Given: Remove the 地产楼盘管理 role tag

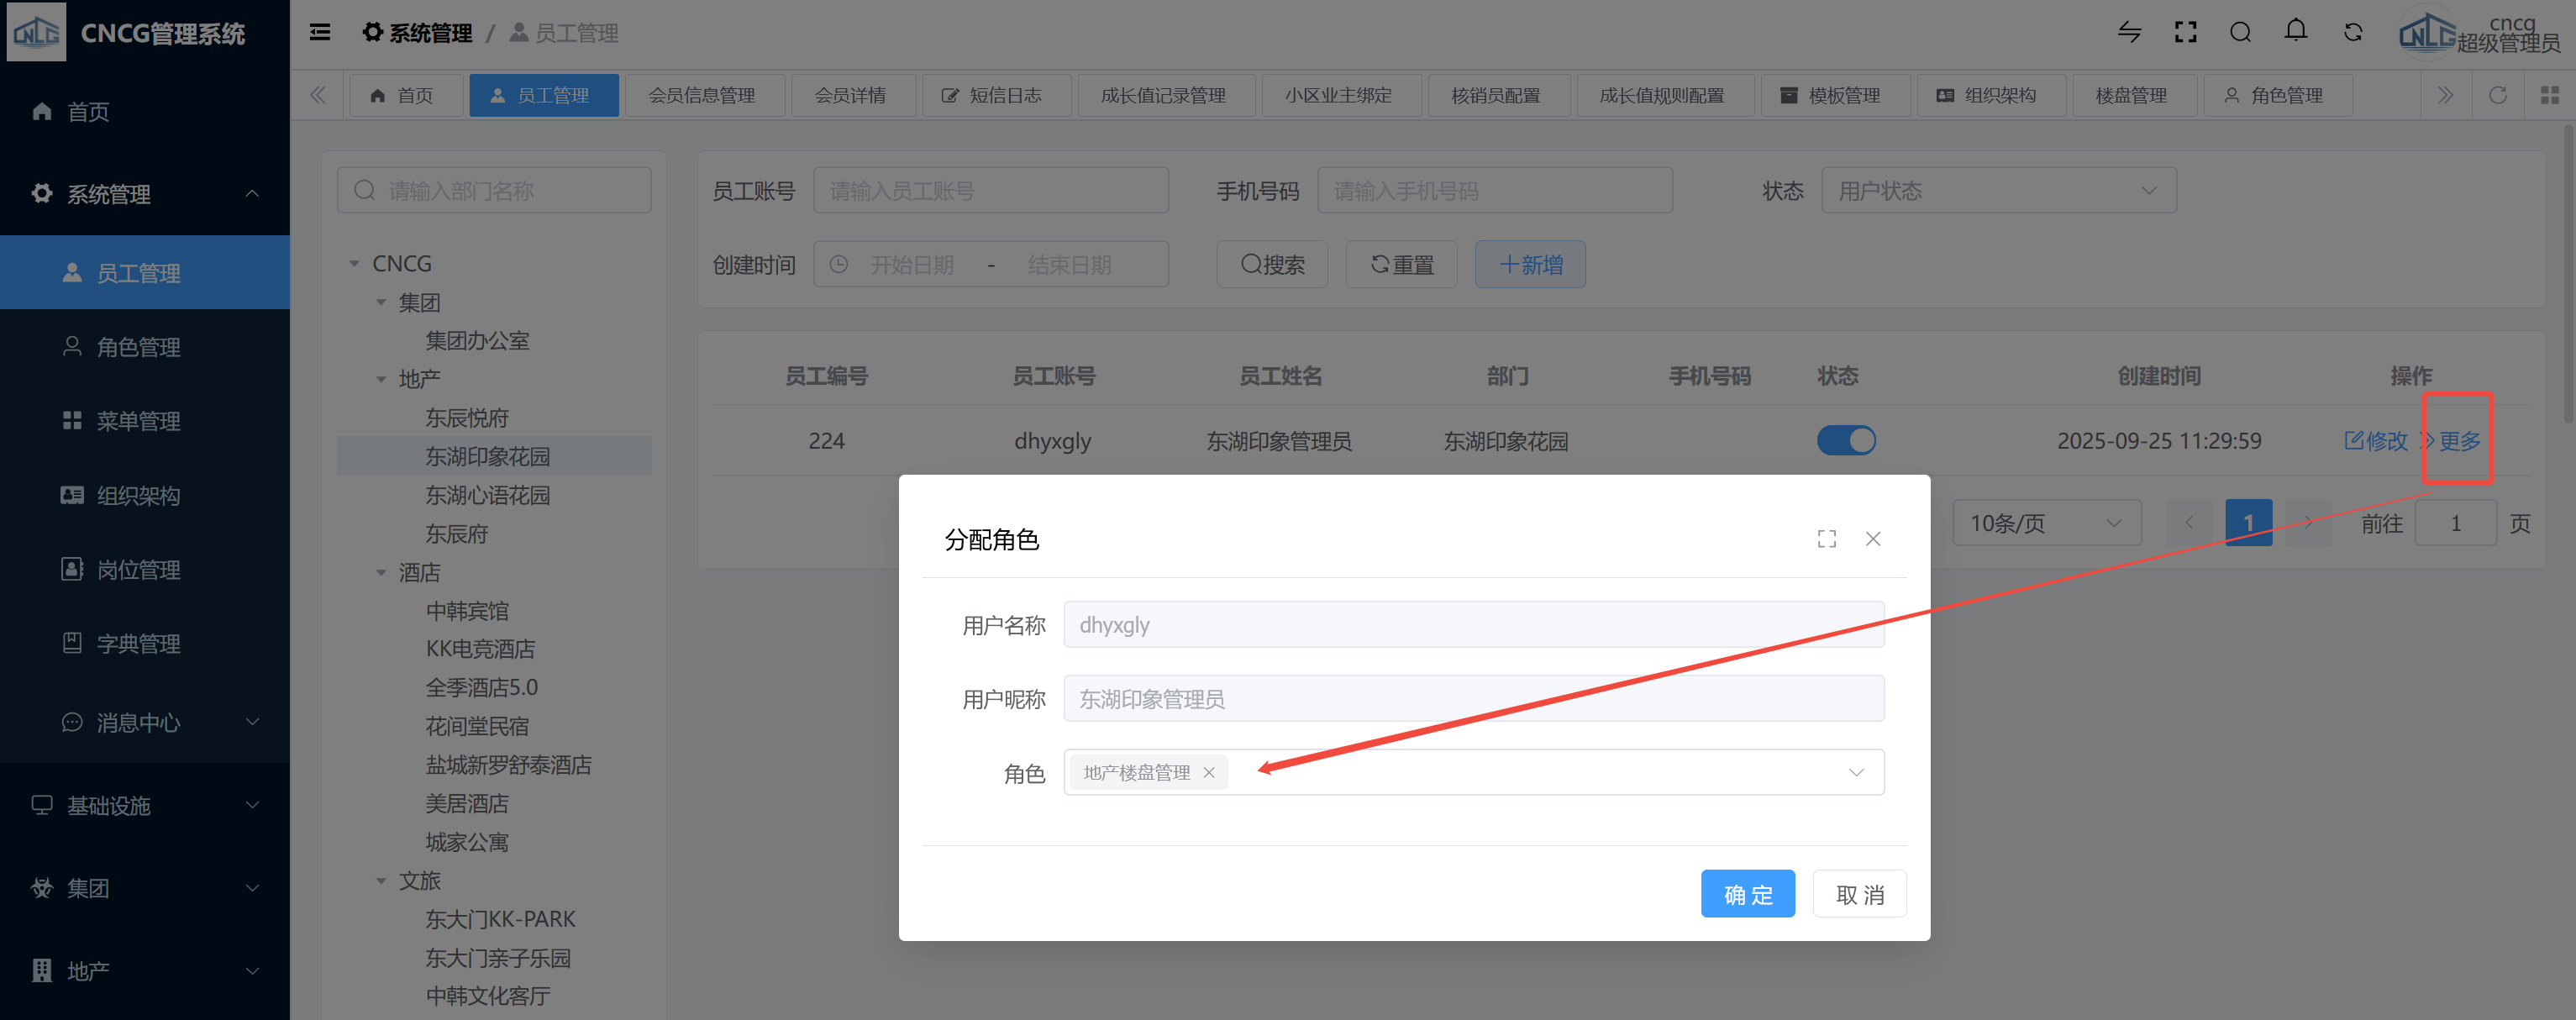Looking at the screenshot, I should click(x=1209, y=772).
